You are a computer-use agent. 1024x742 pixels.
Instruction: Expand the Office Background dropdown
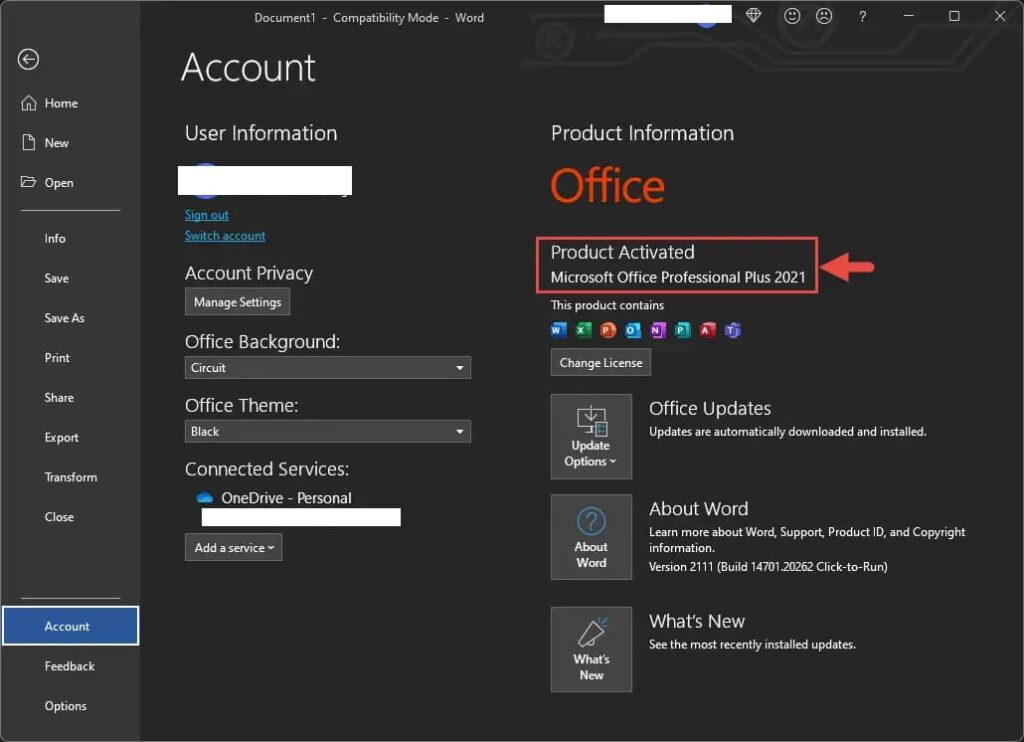pyautogui.click(x=327, y=368)
